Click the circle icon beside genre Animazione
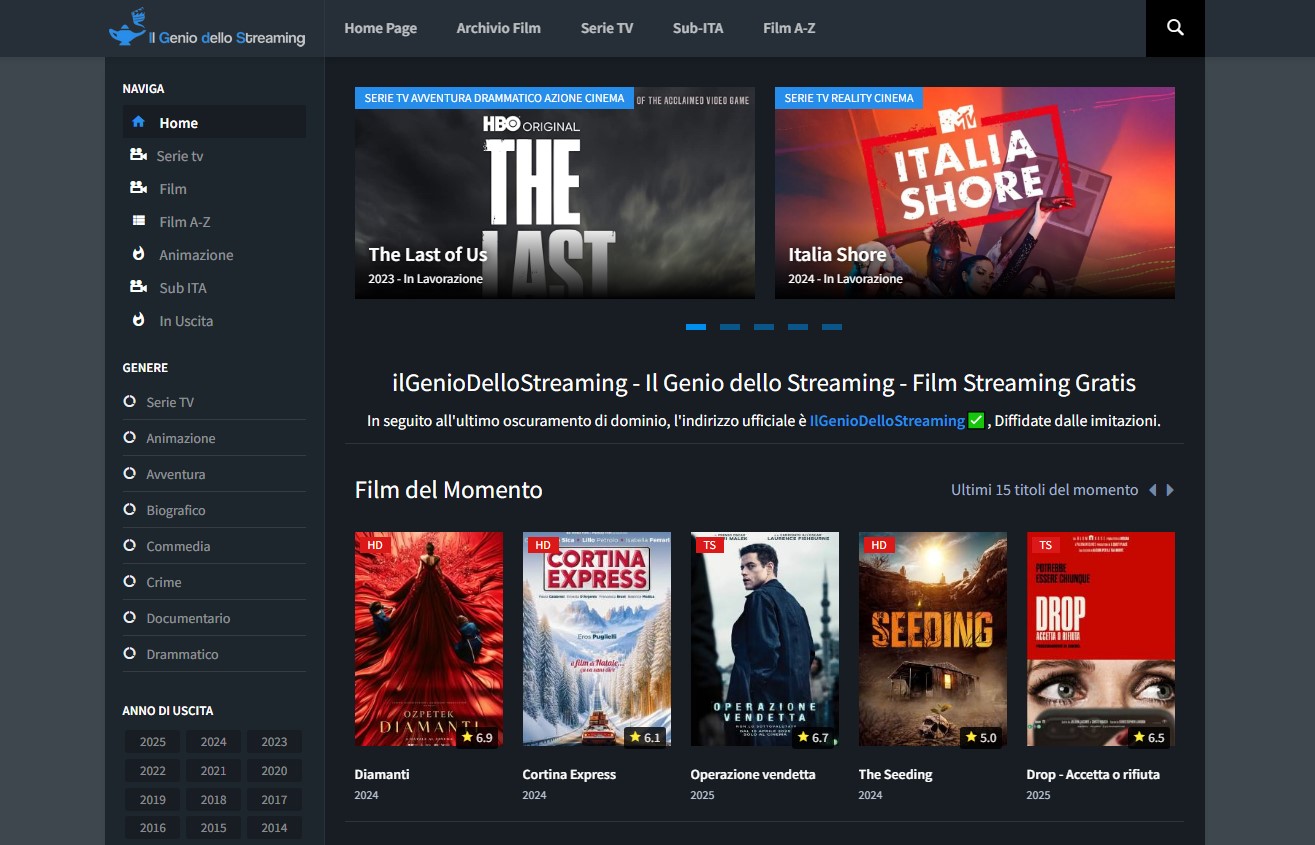Screen dimensions: 1315x845 tap(129, 437)
